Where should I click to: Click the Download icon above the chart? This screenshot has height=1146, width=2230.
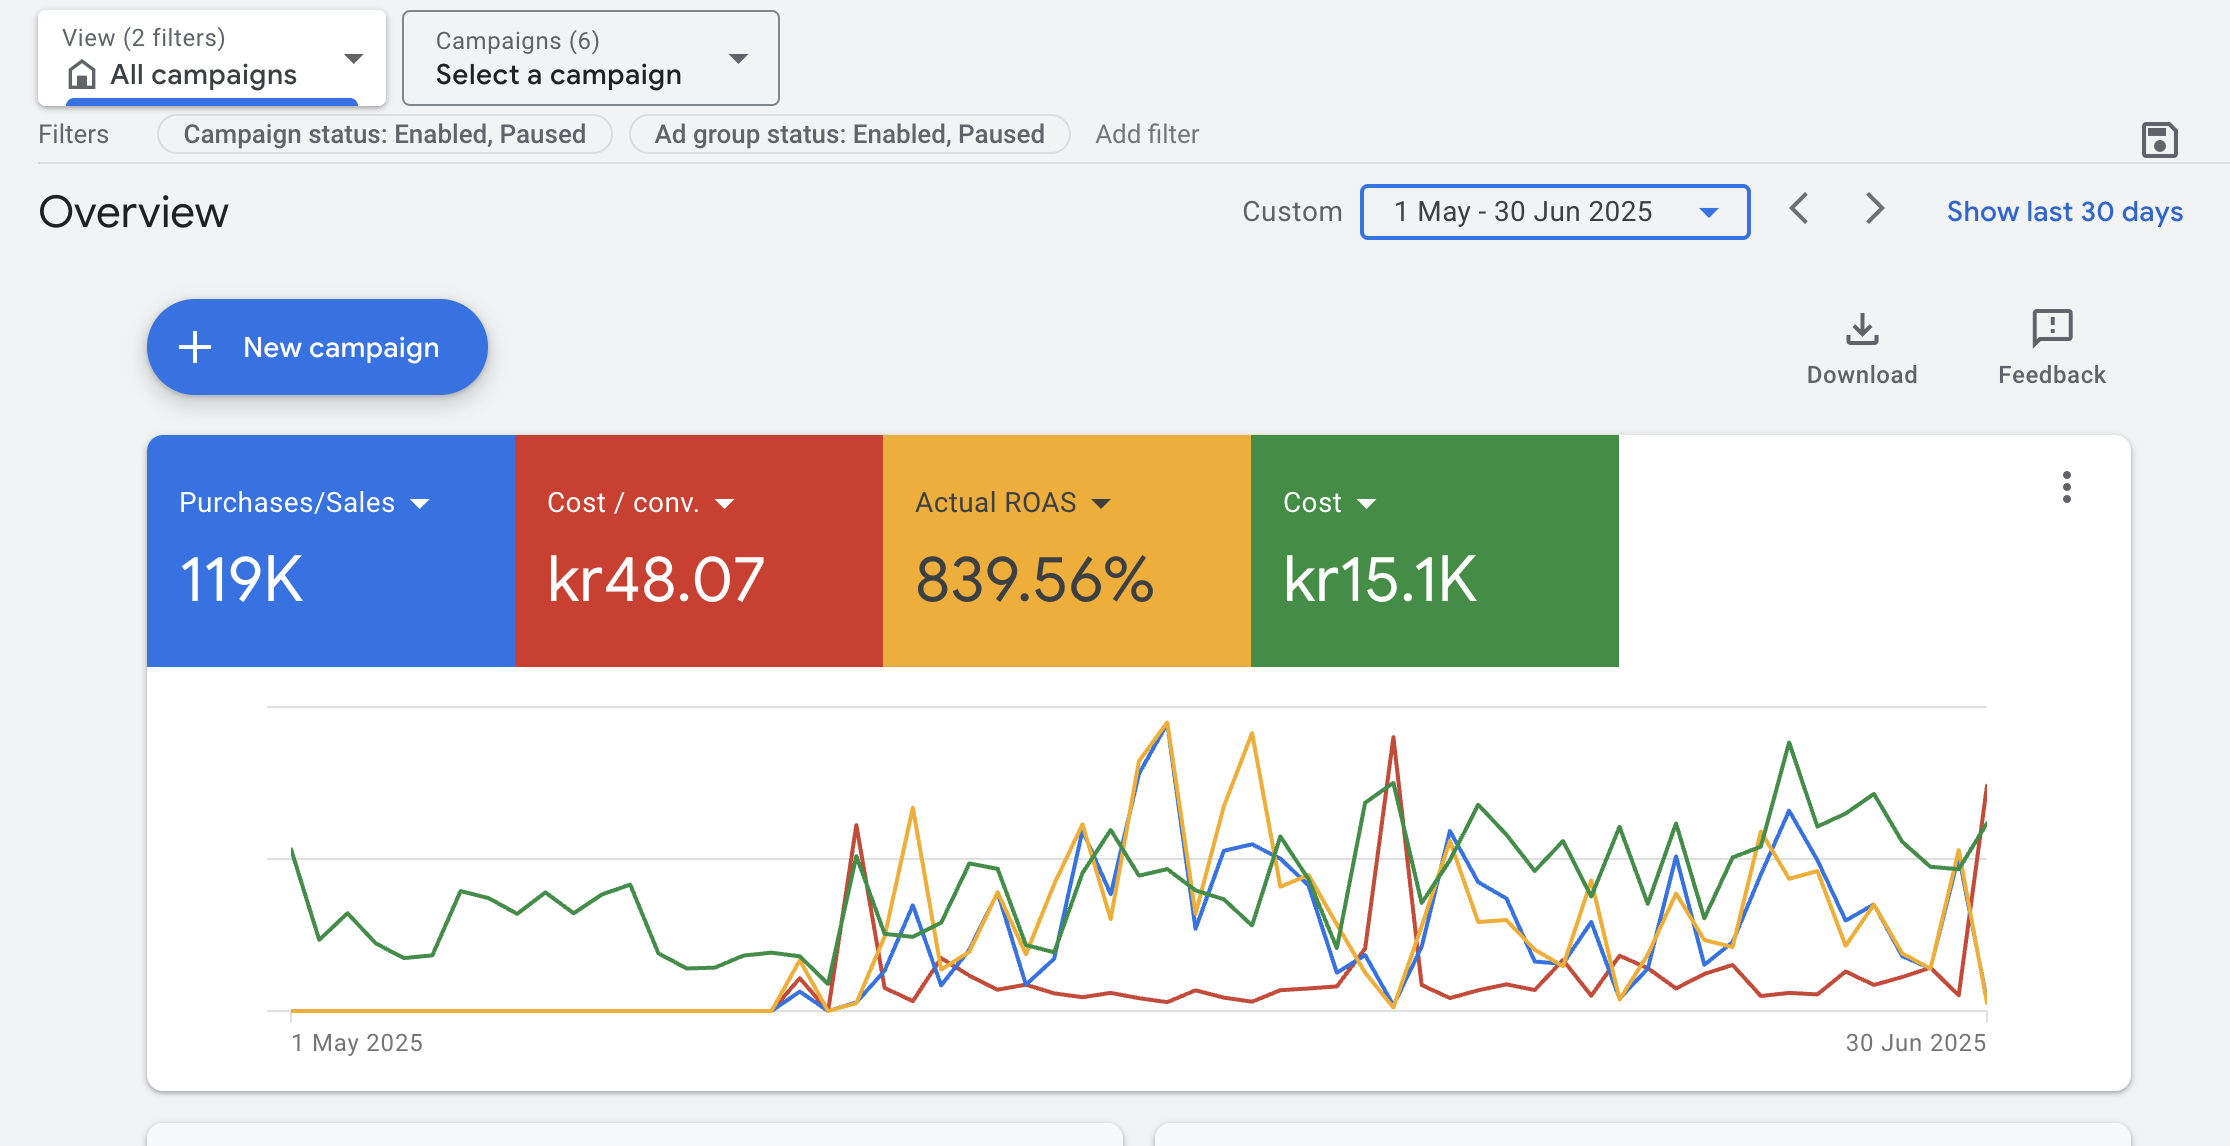coord(1861,327)
